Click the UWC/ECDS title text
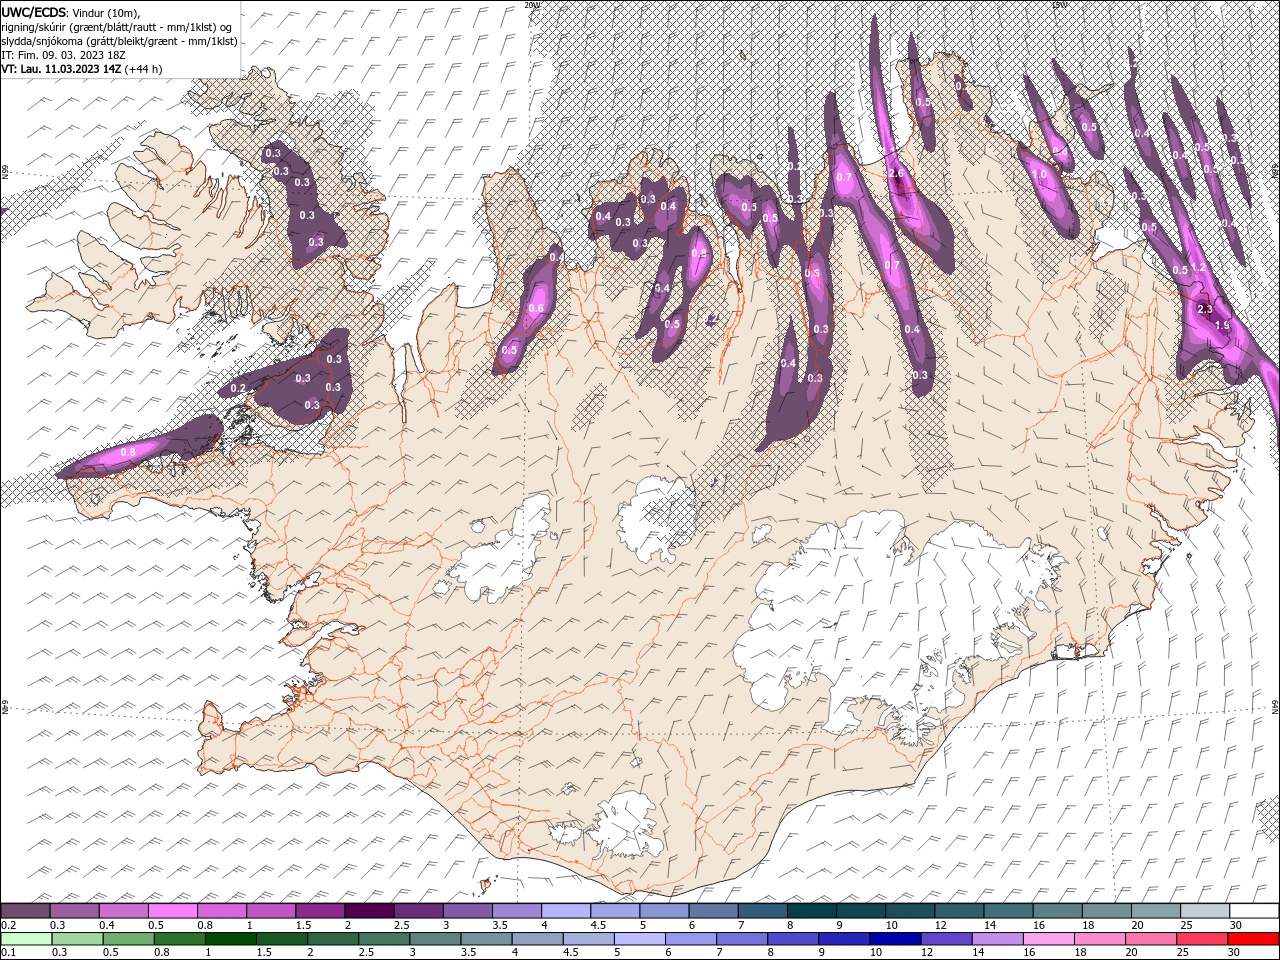The height and width of the screenshot is (960, 1280). point(36,11)
